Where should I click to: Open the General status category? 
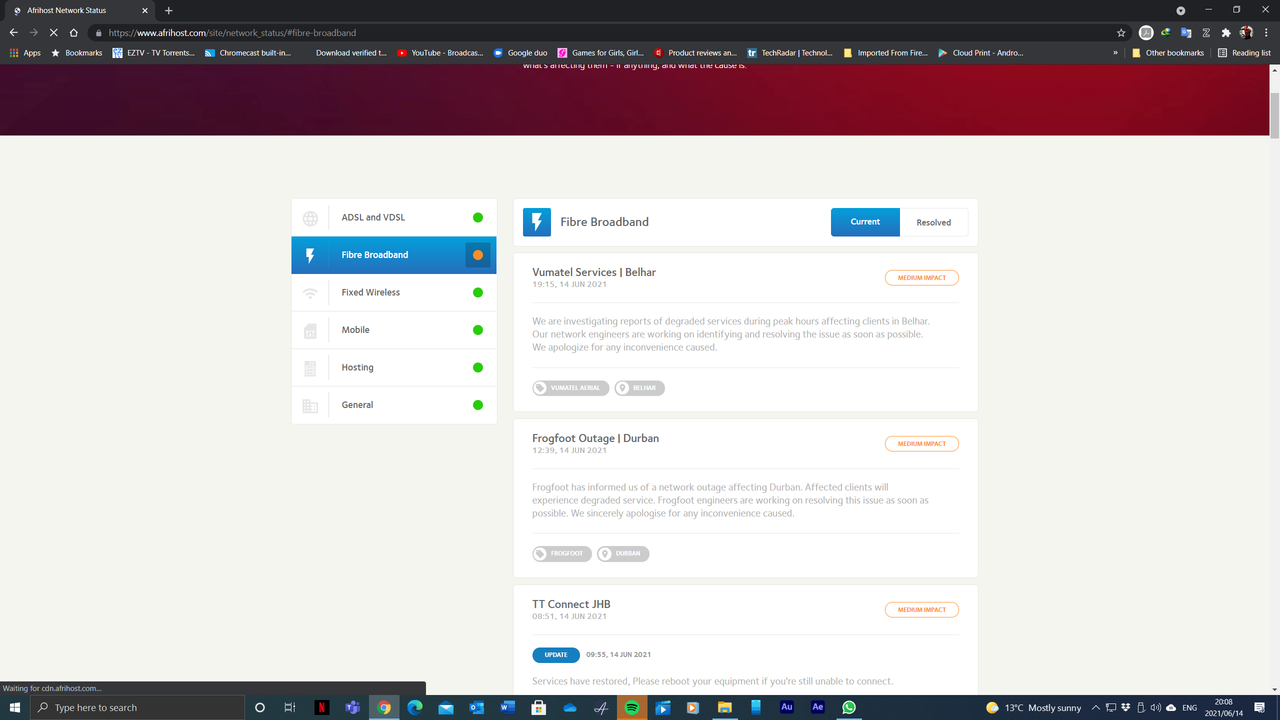tap(394, 405)
